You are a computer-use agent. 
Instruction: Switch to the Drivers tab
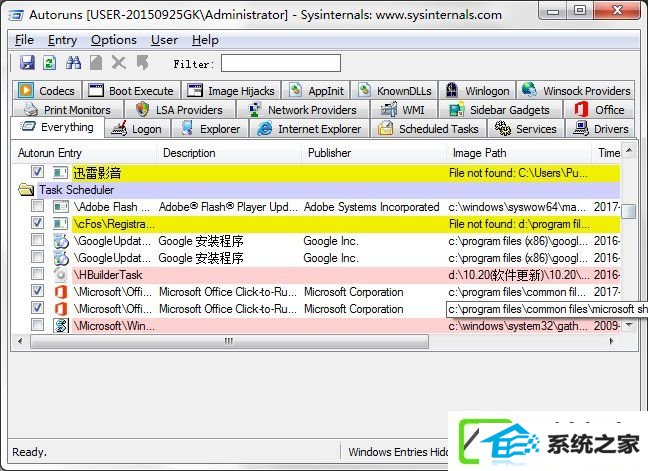coord(600,129)
